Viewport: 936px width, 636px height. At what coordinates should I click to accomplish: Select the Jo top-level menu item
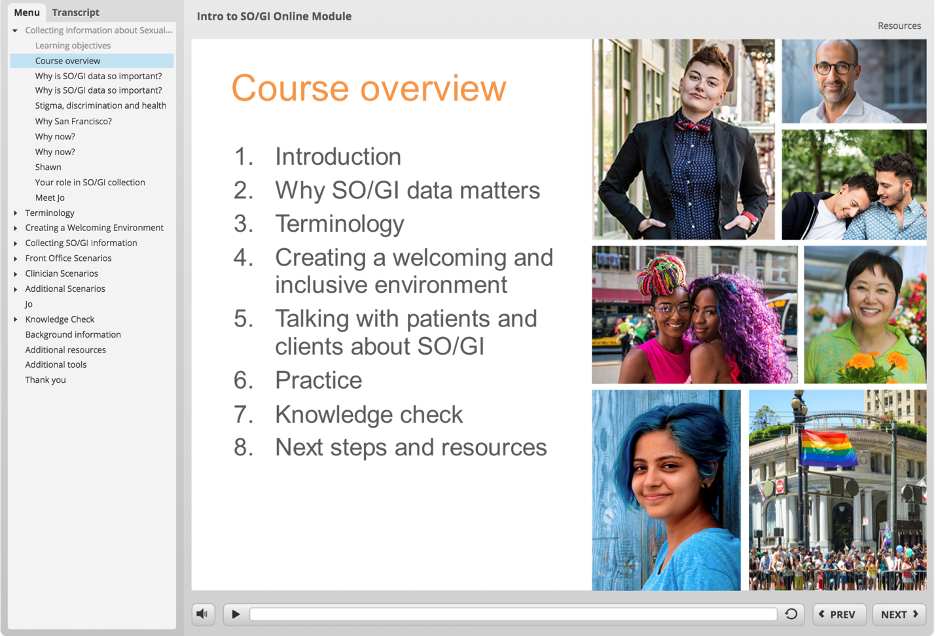click(29, 304)
